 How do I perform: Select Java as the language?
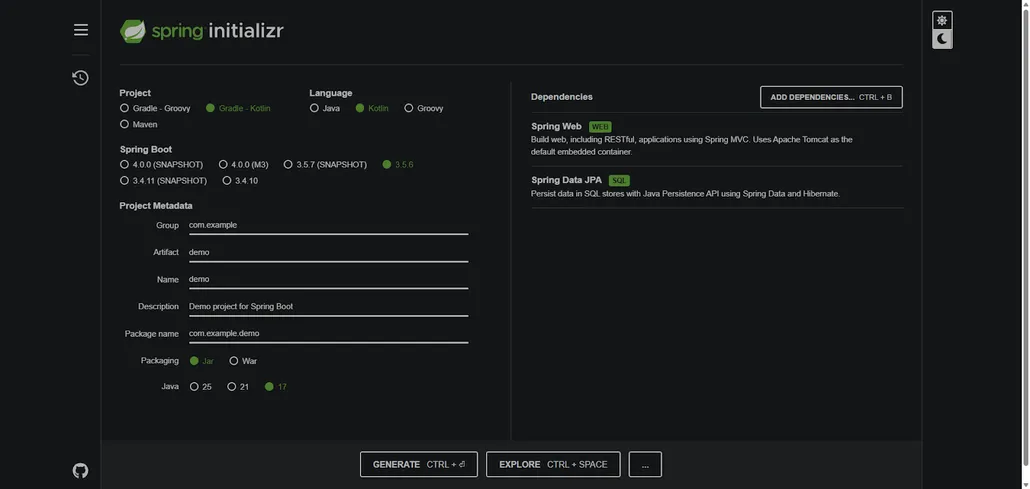pos(314,108)
